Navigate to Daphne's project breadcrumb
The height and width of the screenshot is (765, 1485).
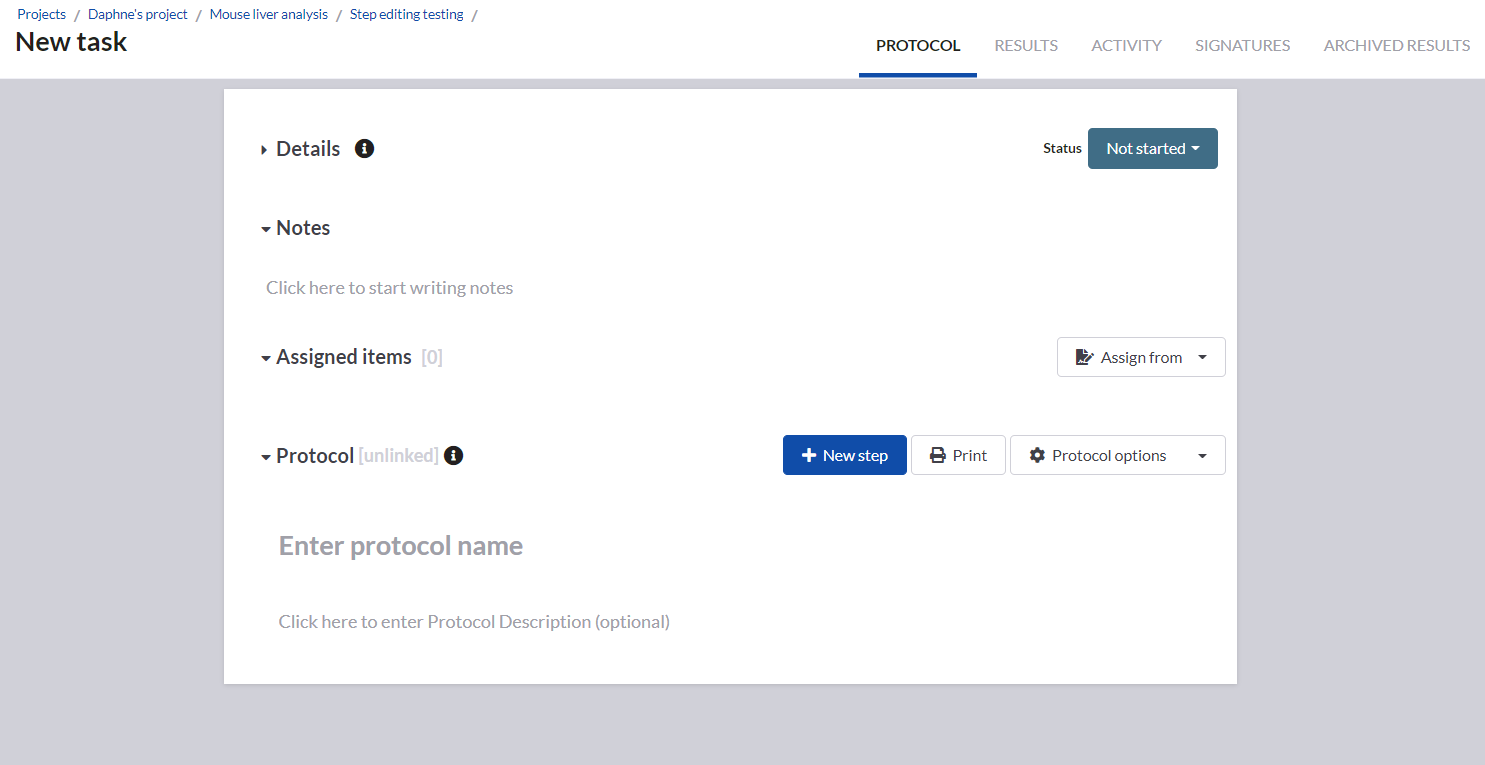point(138,14)
